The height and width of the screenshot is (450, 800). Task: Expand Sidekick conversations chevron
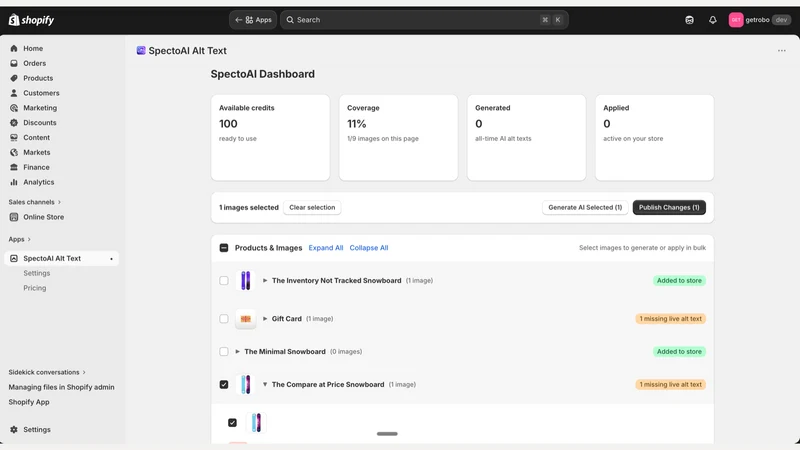(84, 372)
